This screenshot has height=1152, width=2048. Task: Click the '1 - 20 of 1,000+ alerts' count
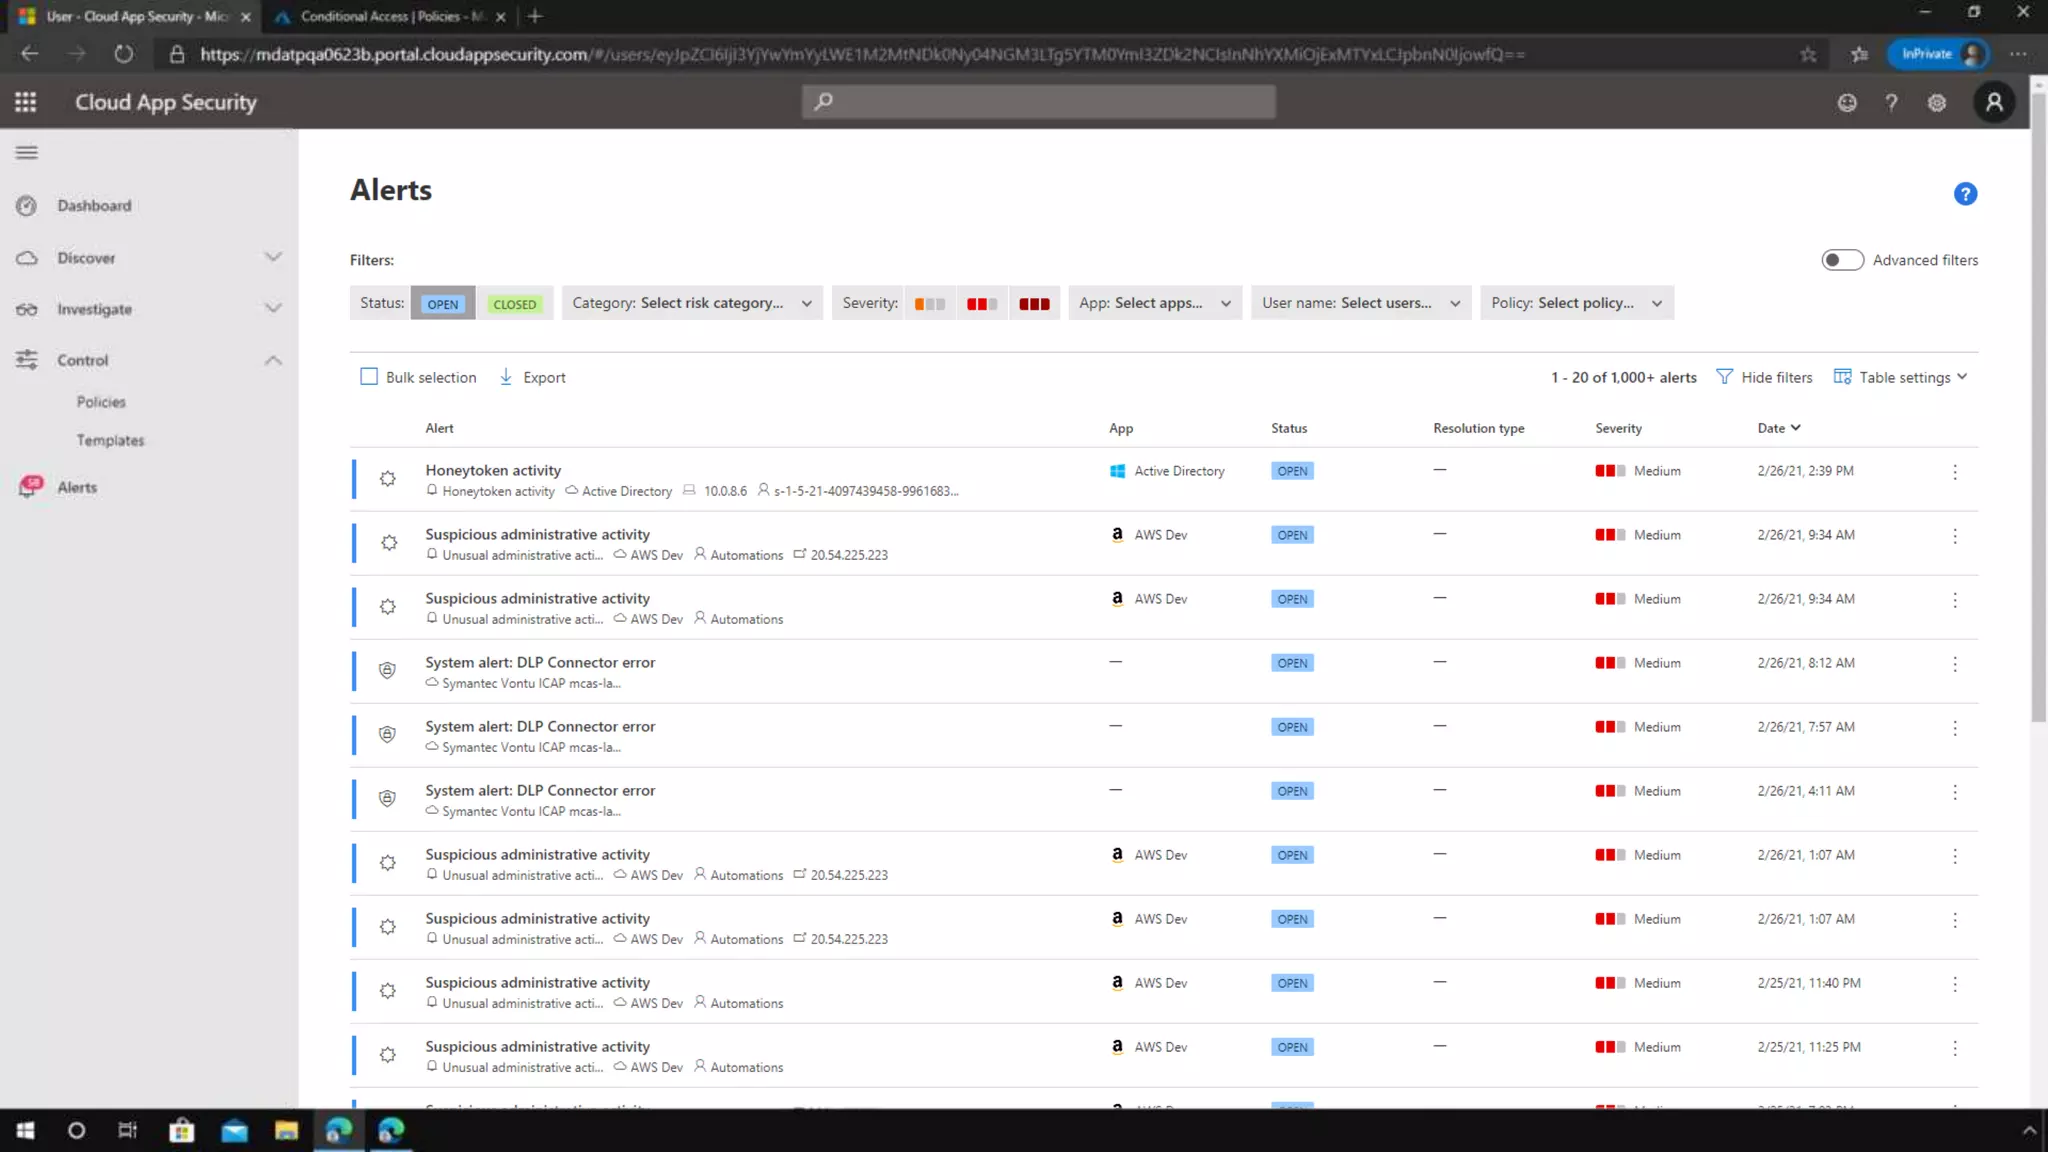point(1623,377)
